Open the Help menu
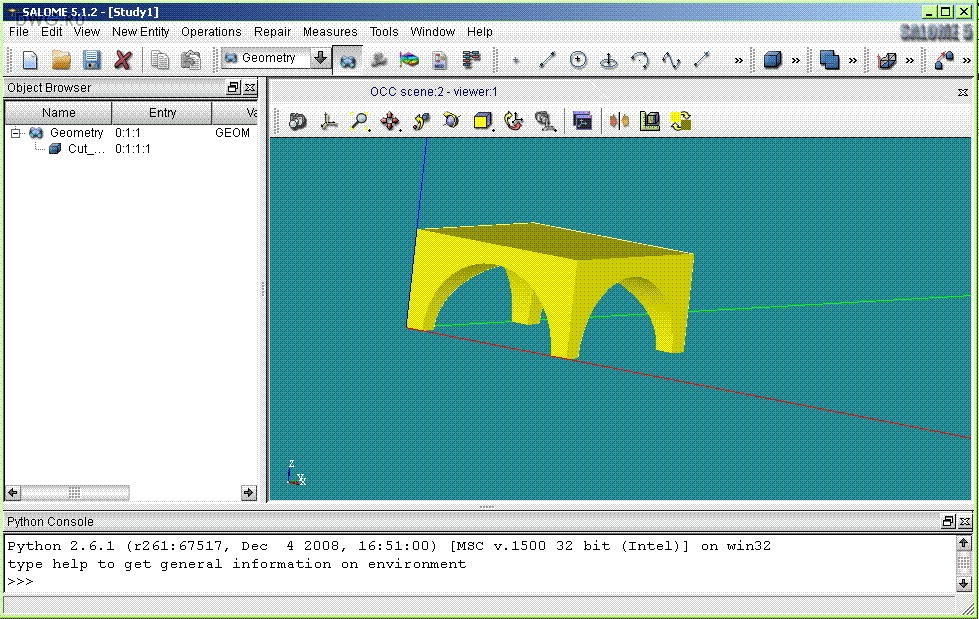Viewport: 979px width, 619px height. click(480, 32)
